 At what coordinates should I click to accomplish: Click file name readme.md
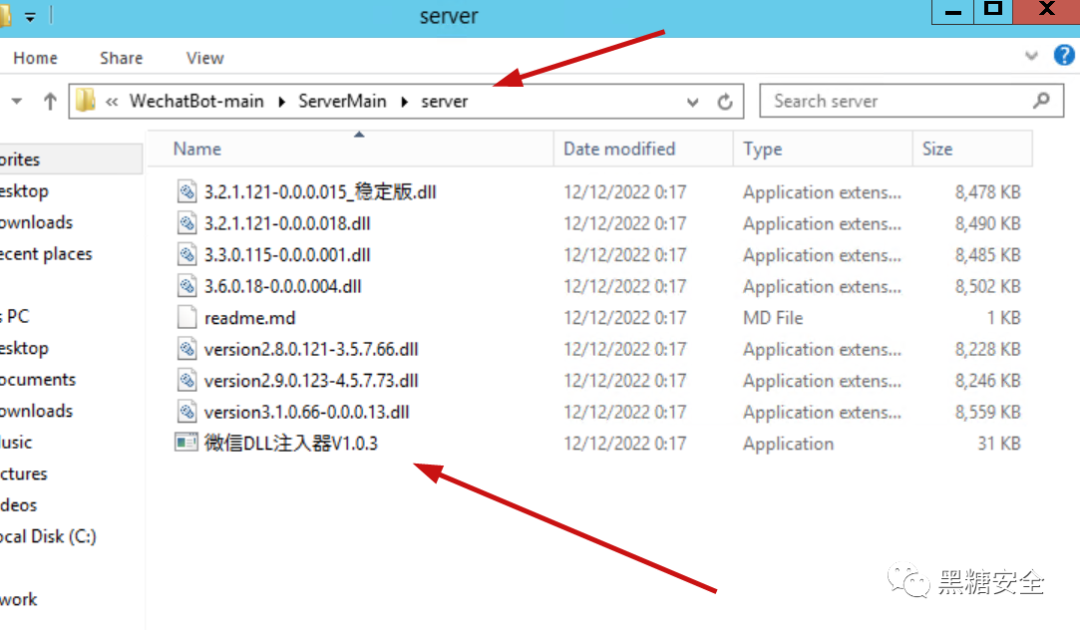point(249,317)
